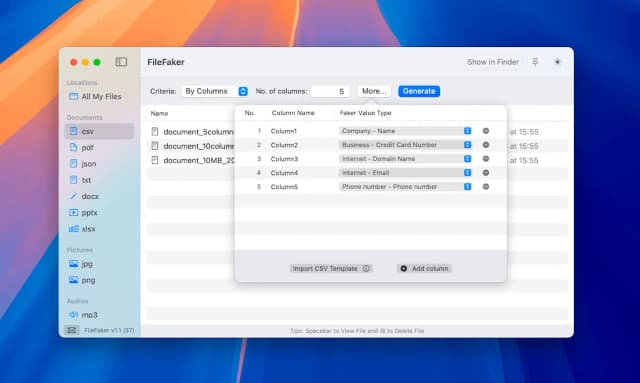The image size is (640, 383).
Task: Click the document_5column file icon
Action: 155,131
